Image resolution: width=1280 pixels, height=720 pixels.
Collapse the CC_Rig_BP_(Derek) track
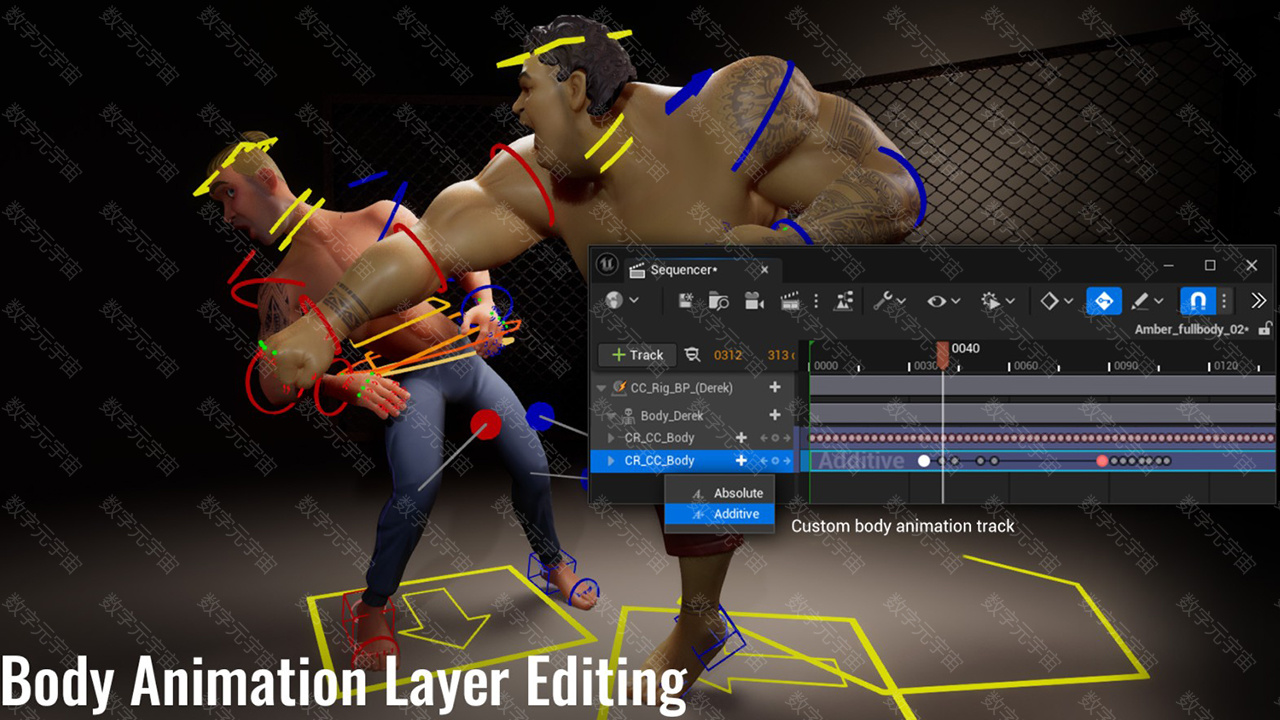click(x=601, y=388)
